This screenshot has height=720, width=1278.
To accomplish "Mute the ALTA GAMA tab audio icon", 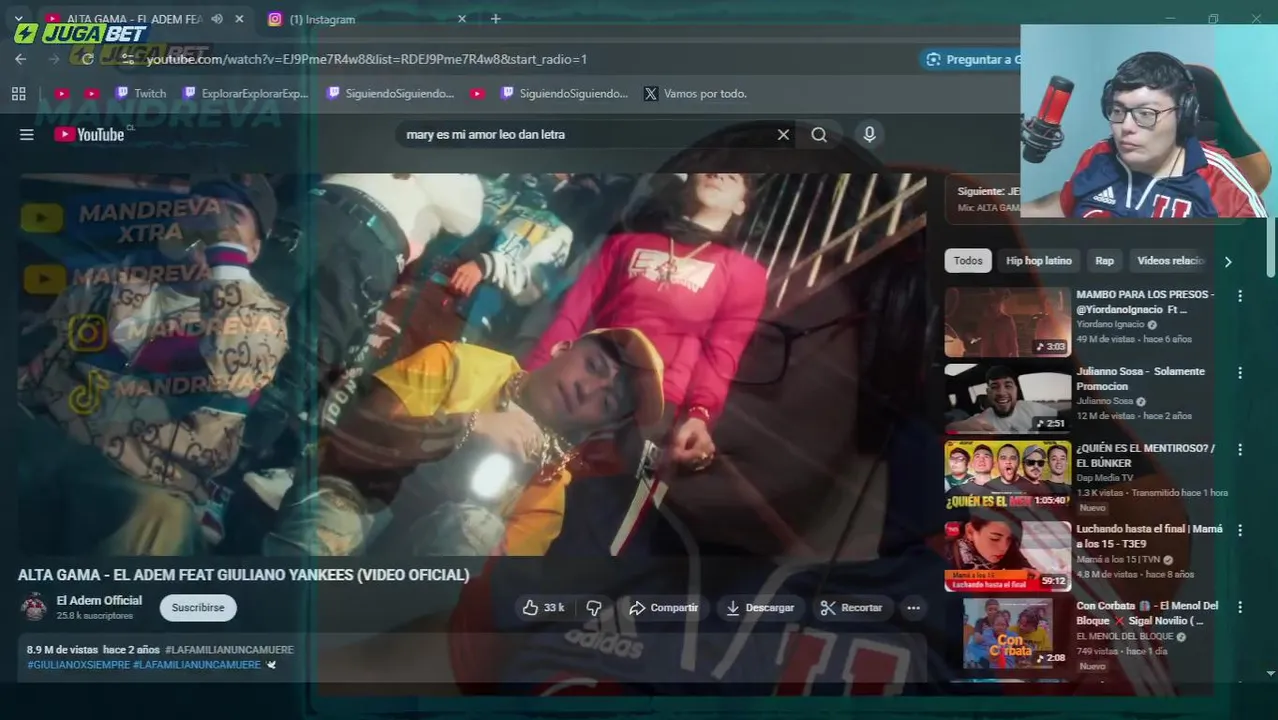I will pyautogui.click(x=217, y=19).
